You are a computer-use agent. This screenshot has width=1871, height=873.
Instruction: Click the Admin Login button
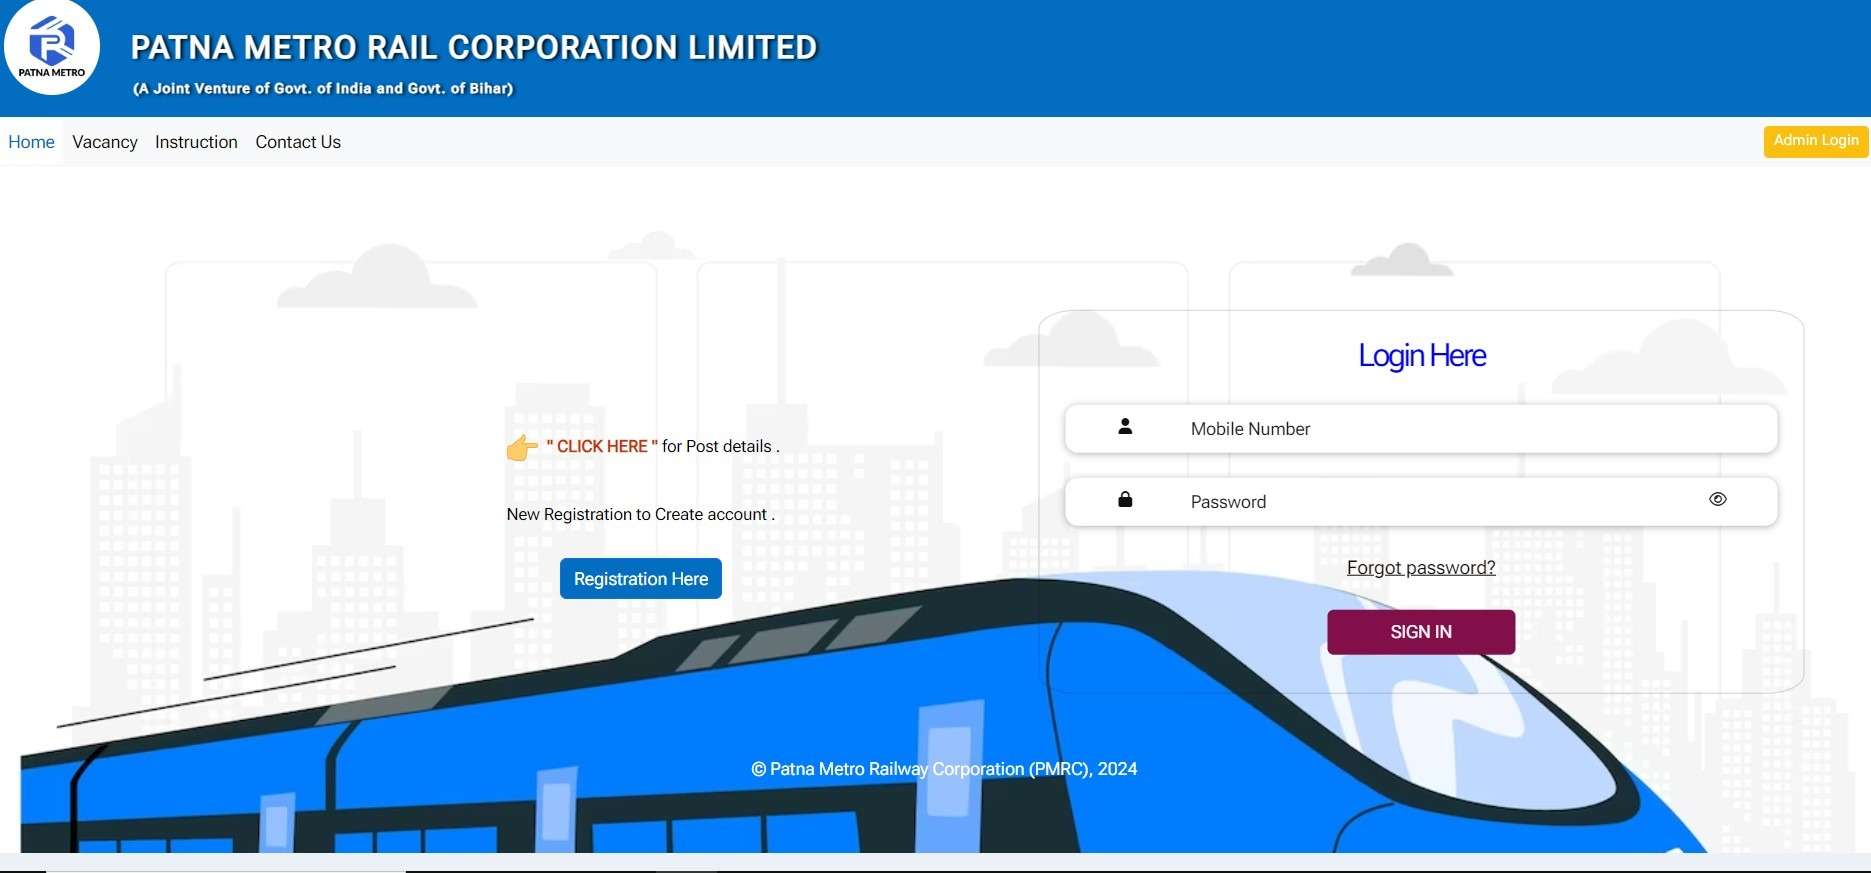[1816, 141]
